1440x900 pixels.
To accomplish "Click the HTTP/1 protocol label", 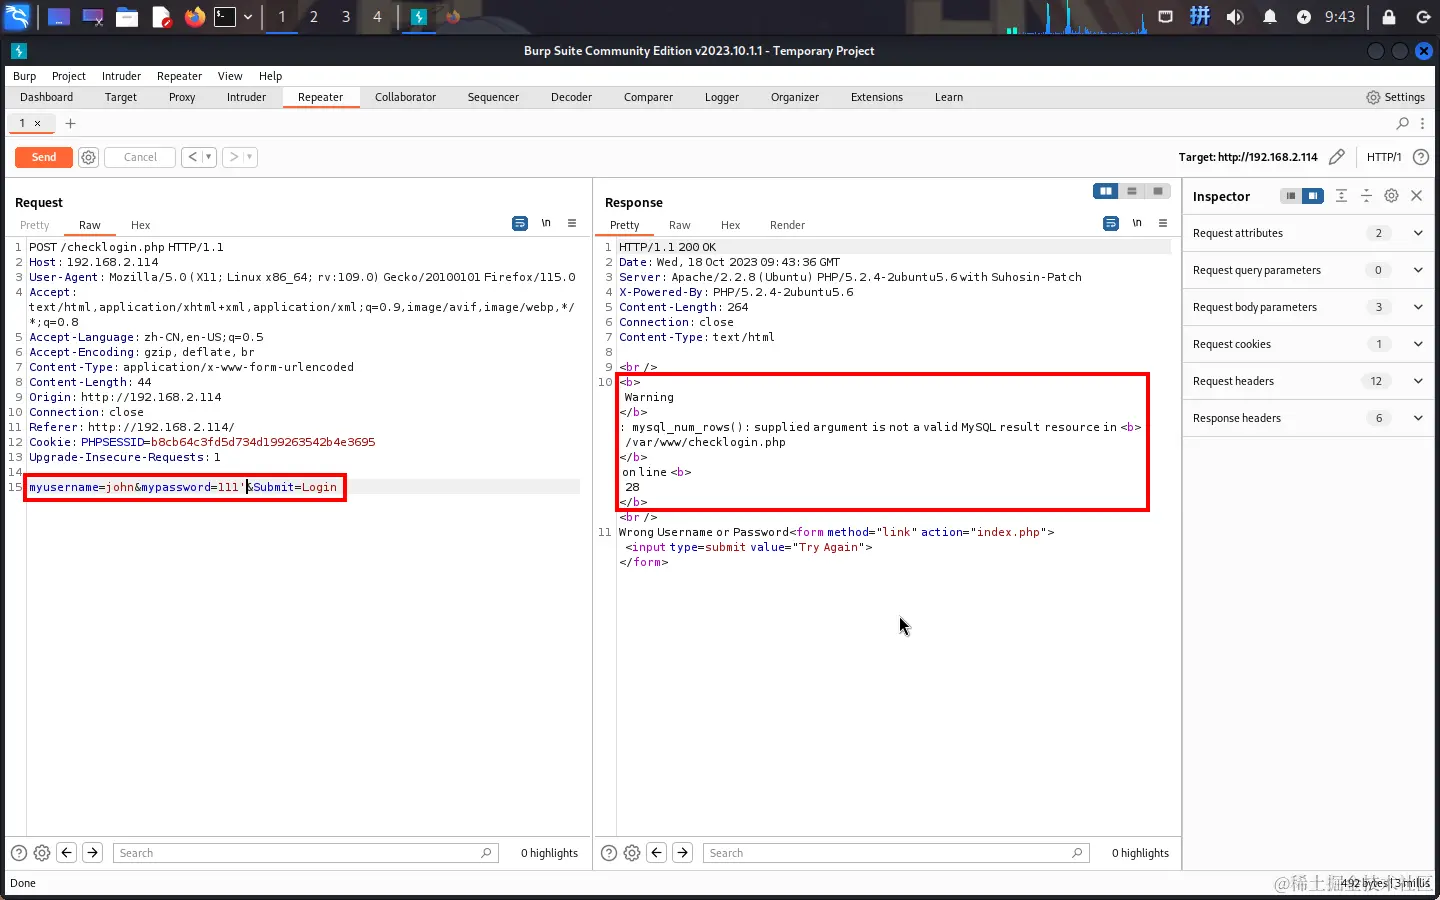I will coord(1384,157).
